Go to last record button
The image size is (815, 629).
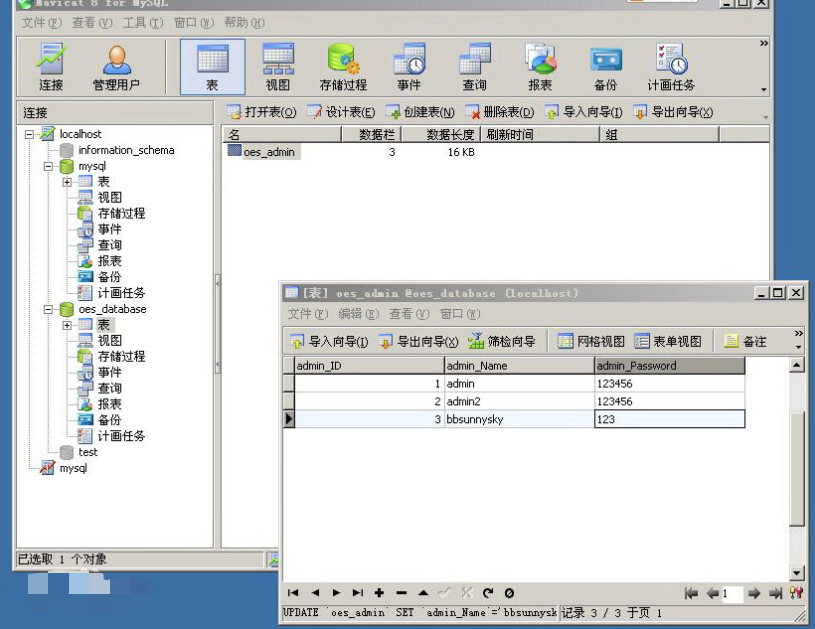tap(358, 593)
